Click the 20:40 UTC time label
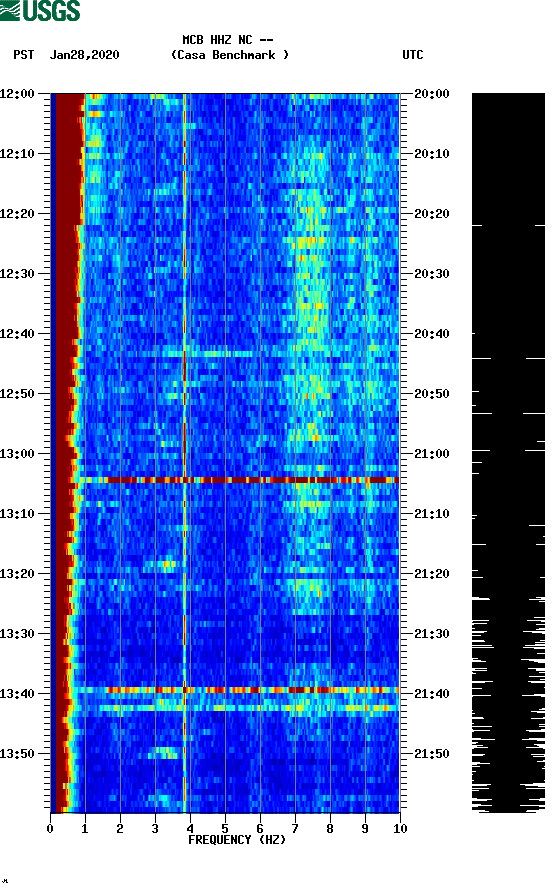The width and height of the screenshot is (552, 892). [432, 334]
